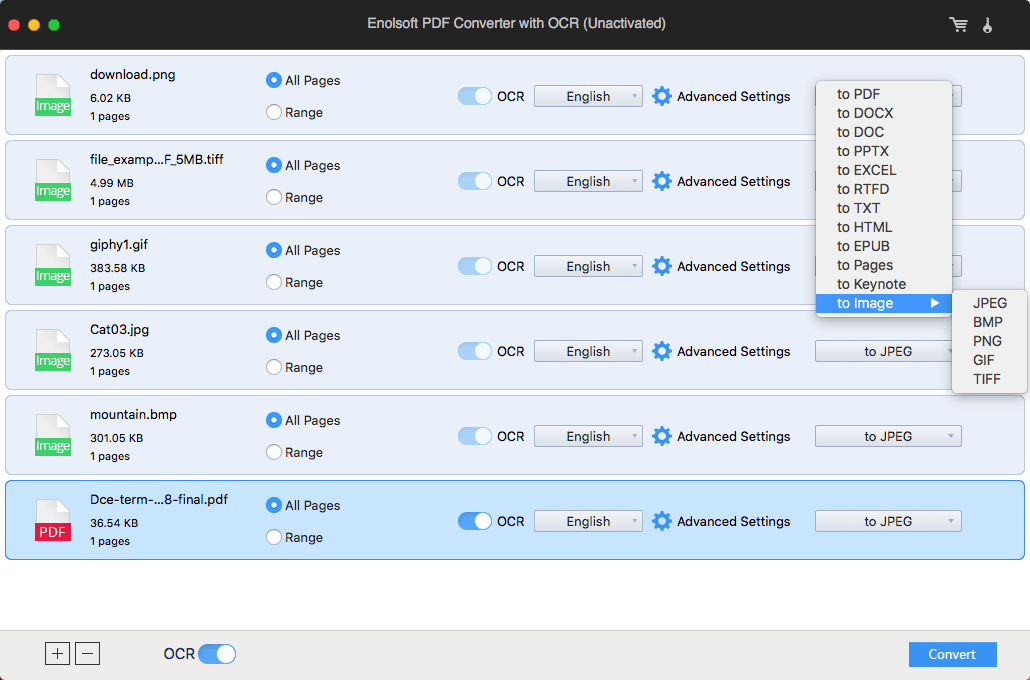Image resolution: width=1030 pixels, height=680 pixels.
Task: Open the shopping cart purchase icon
Action: [958, 25]
